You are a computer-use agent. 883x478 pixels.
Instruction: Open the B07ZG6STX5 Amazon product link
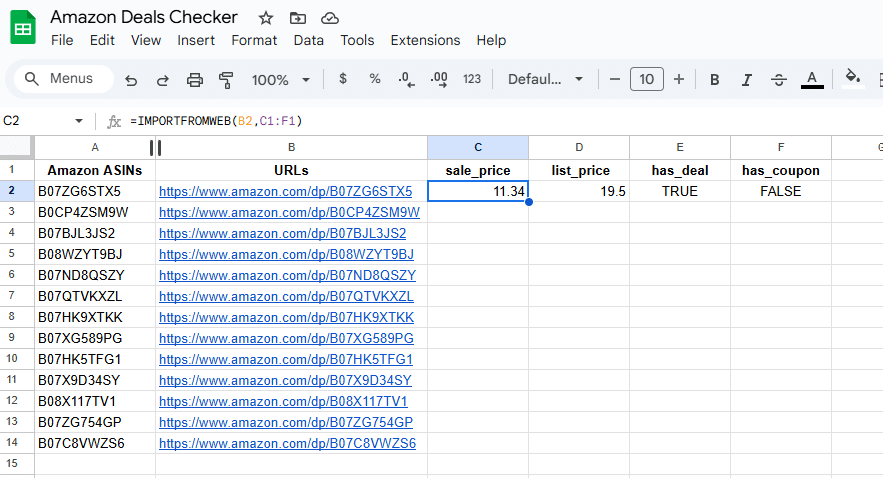point(285,191)
